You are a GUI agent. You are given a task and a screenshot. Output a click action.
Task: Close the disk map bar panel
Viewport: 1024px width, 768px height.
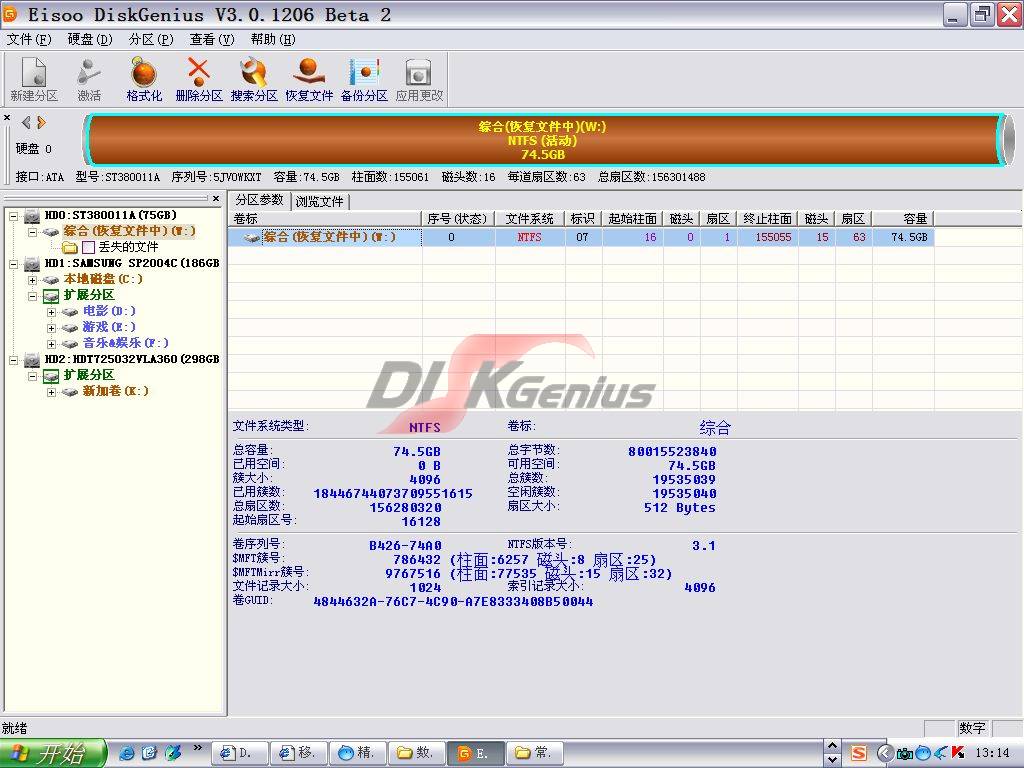click(x=7, y=118)
